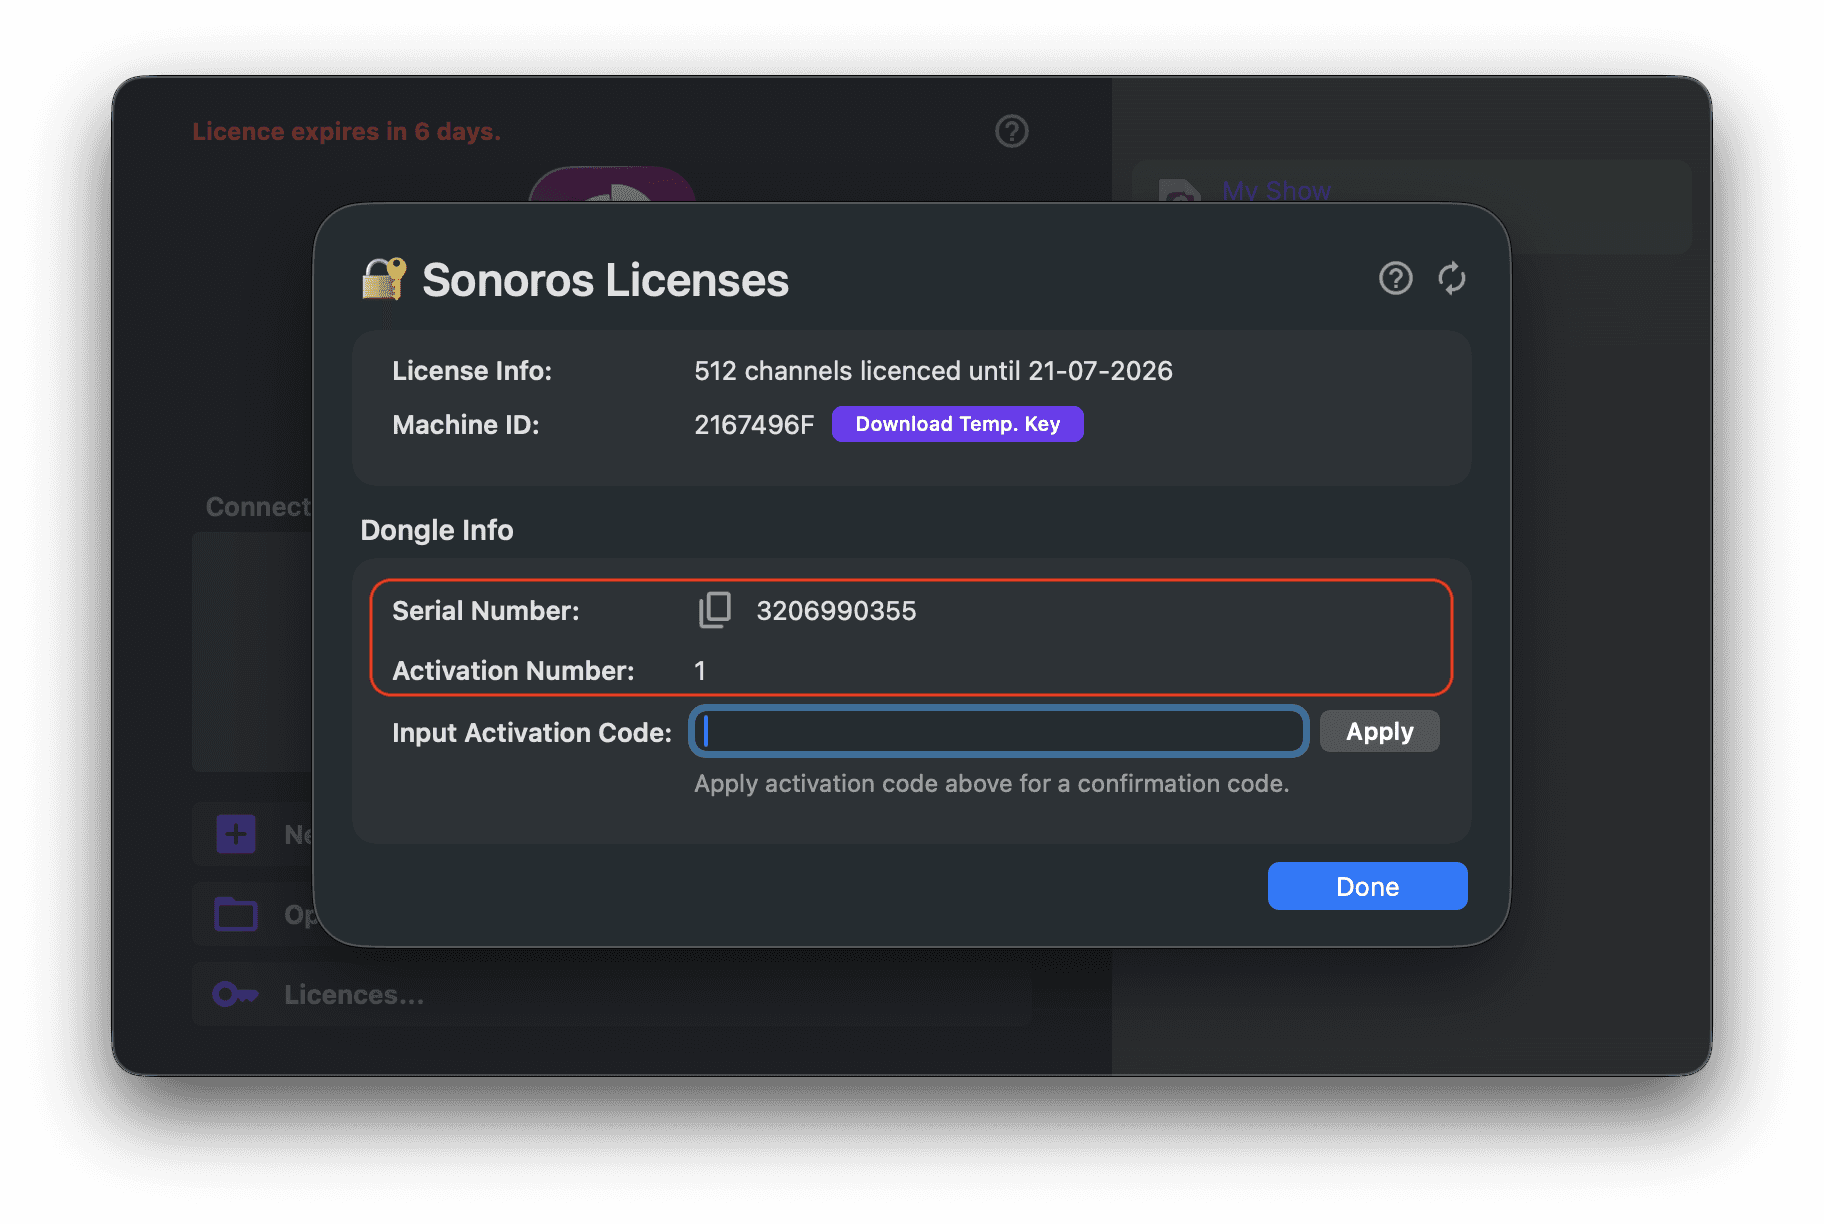Click the folder icon to open a show

point(236,914)
